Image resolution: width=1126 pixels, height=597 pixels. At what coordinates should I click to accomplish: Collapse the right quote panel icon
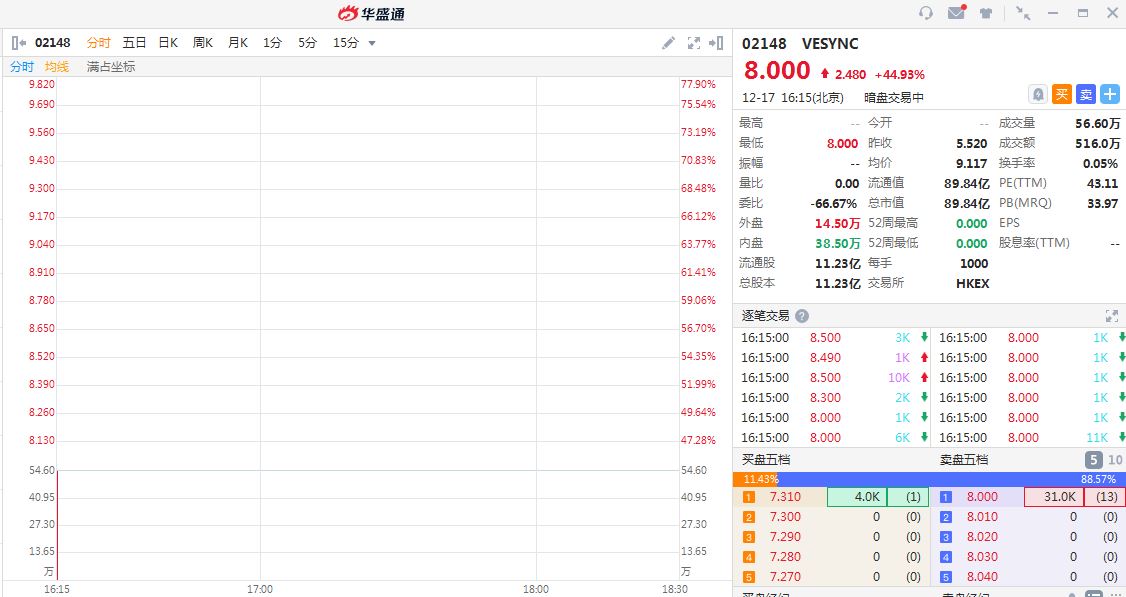tap(716, 43)
